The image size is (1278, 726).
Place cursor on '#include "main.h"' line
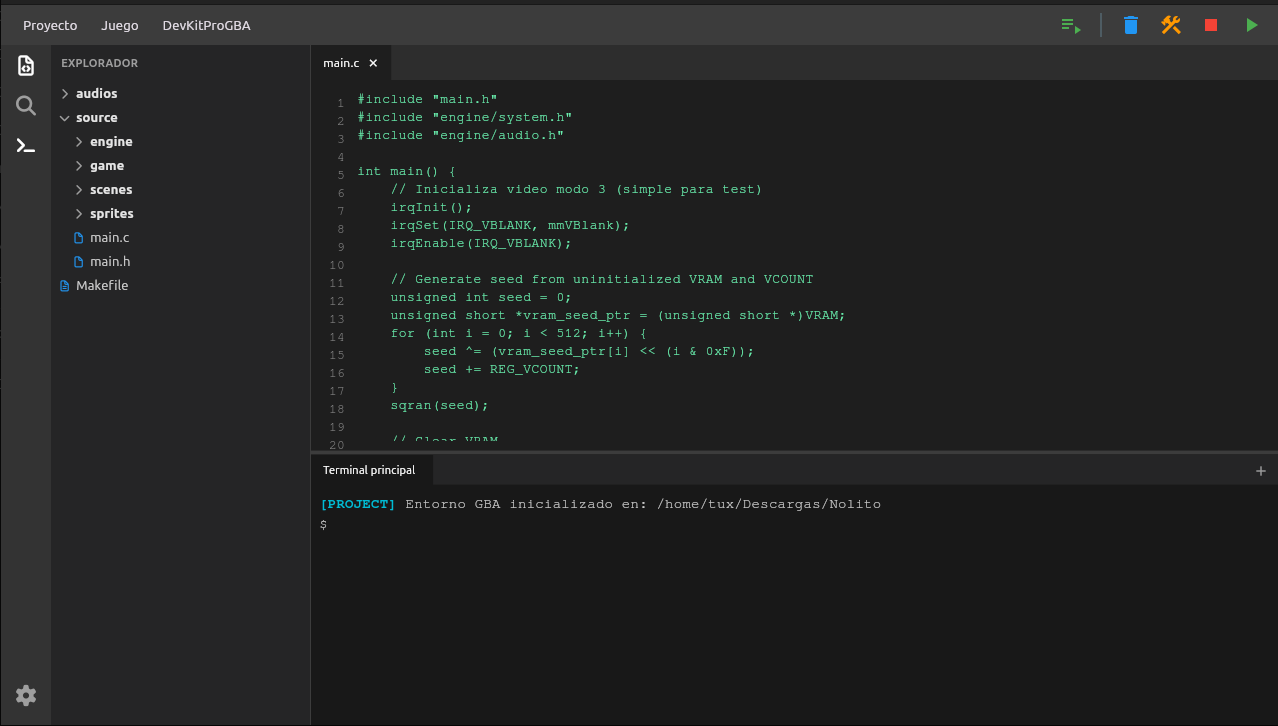coord(427,100)
